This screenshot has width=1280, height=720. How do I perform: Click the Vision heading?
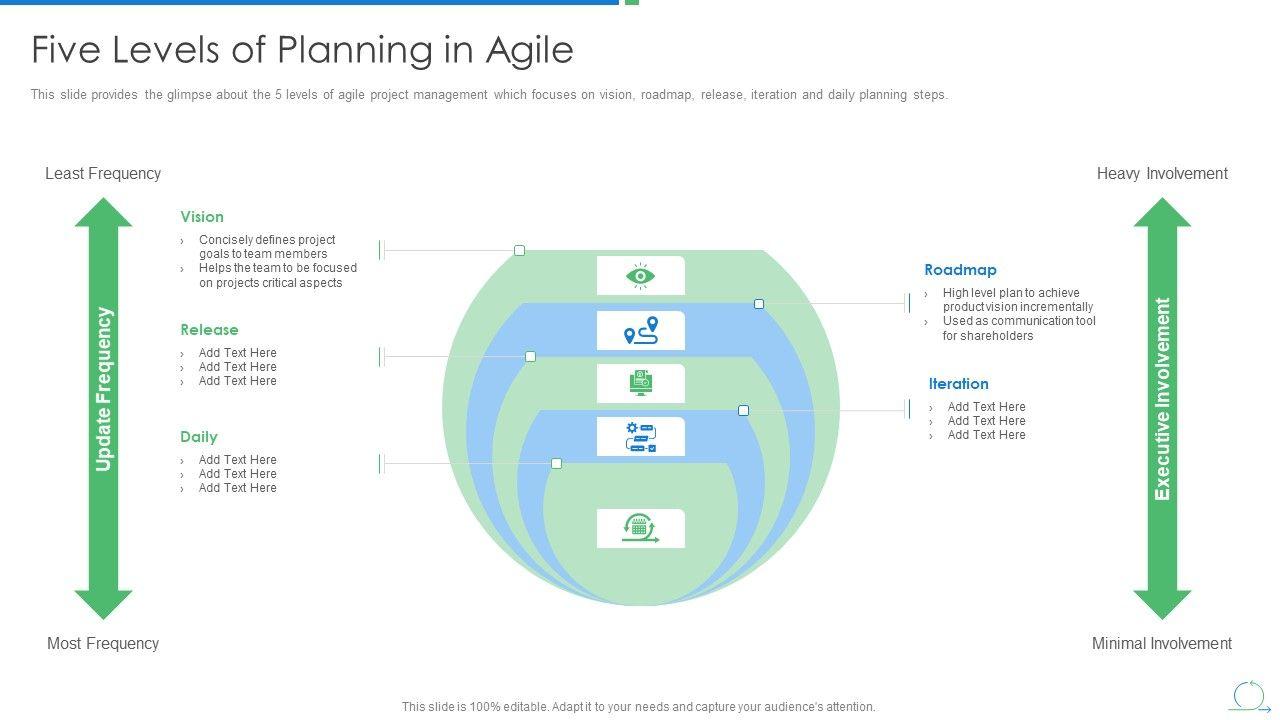tap(202, 217)
